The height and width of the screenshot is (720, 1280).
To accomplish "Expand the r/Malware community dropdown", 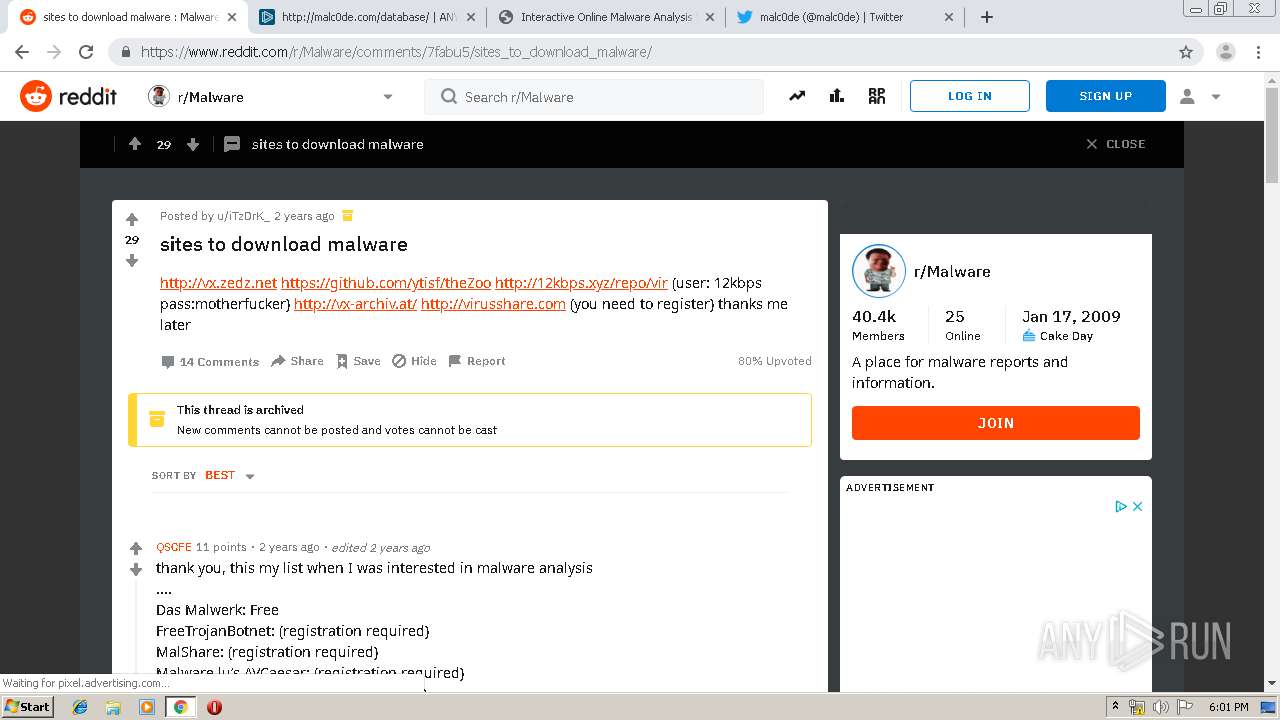I will (388, 97).
